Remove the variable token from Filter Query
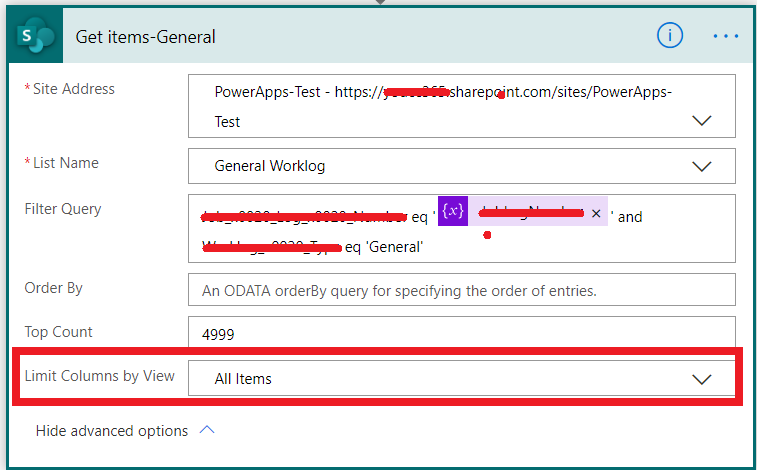 596,213
